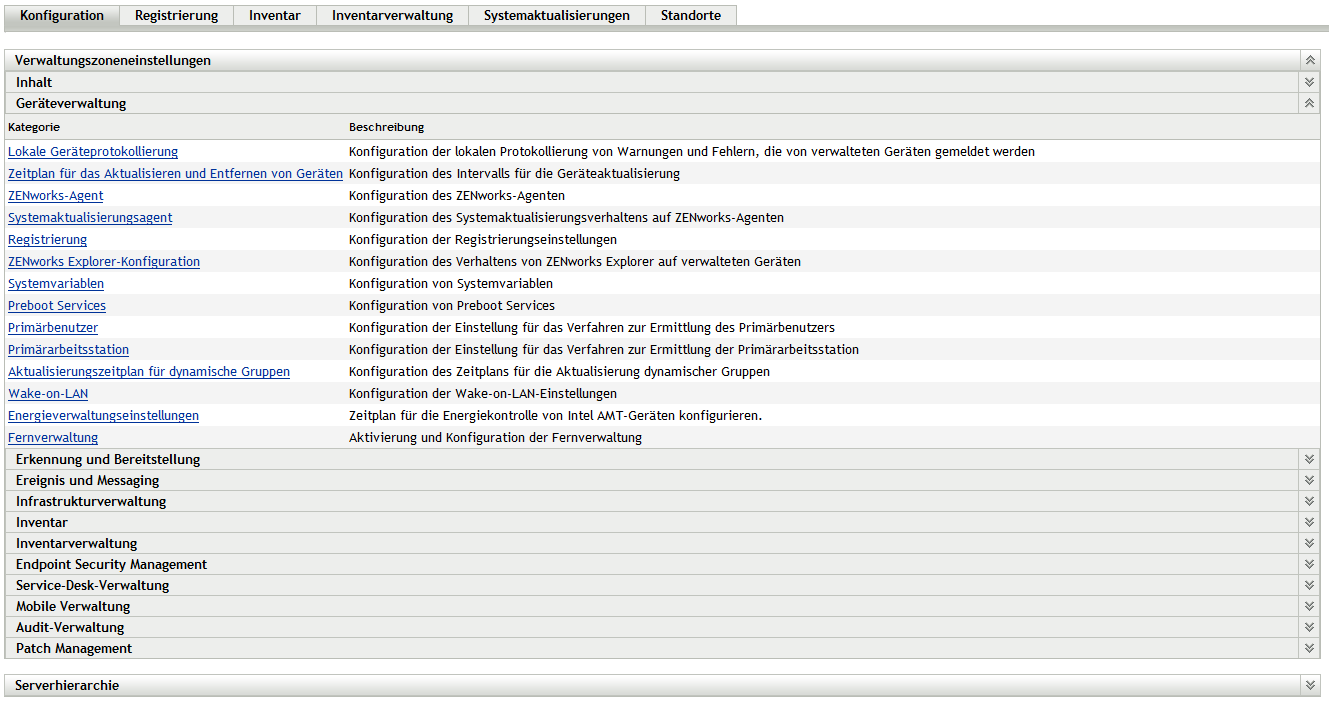
Task: Open Preboot Services configuration
Action: [57, 306]
